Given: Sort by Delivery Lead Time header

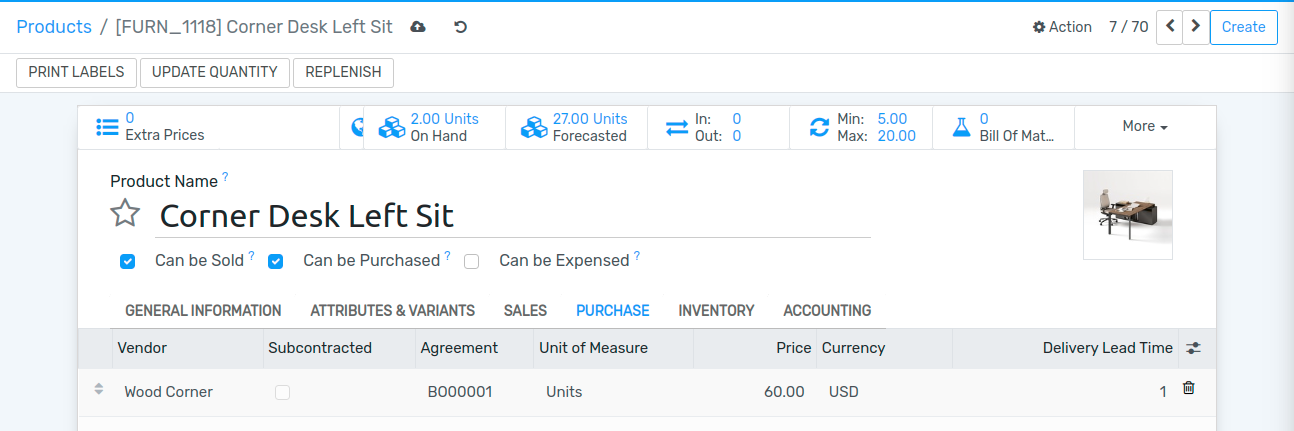Looking at the screenshot, I should pyautogui.click(x=1065, y=348).
